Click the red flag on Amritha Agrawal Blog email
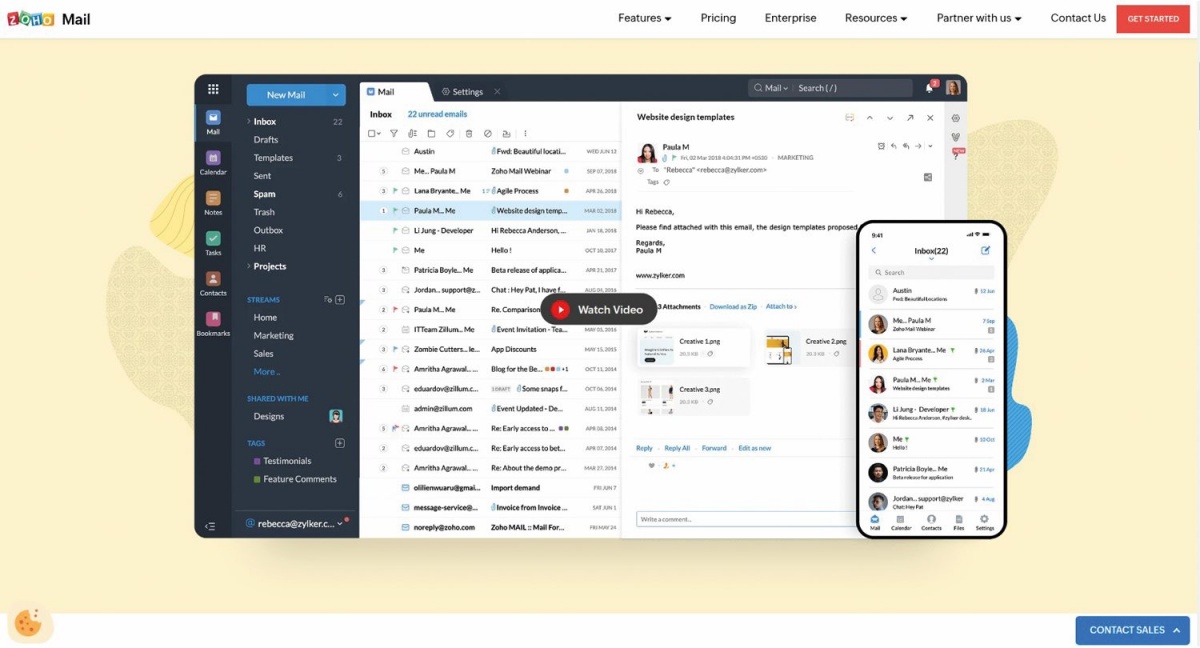Viewport: 1200px width, 648px height. (395, 369)
